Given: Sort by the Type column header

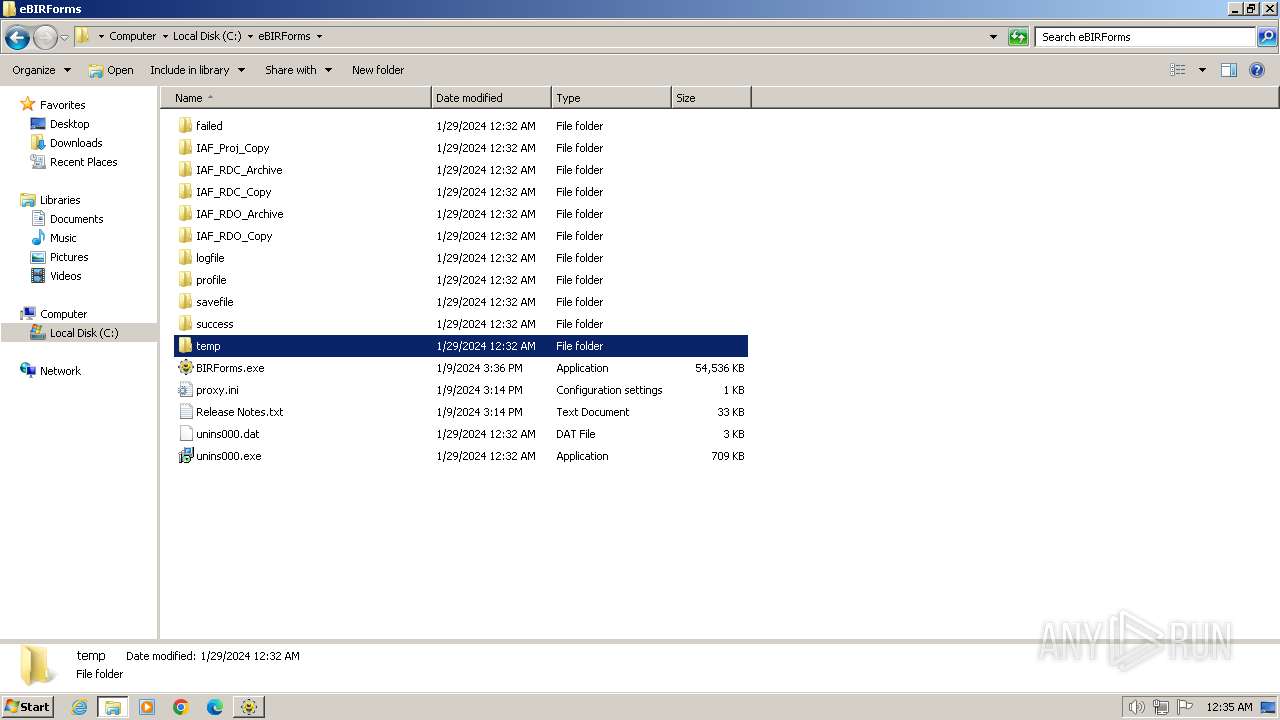Looking at the screenshot, I should point(611,98).
